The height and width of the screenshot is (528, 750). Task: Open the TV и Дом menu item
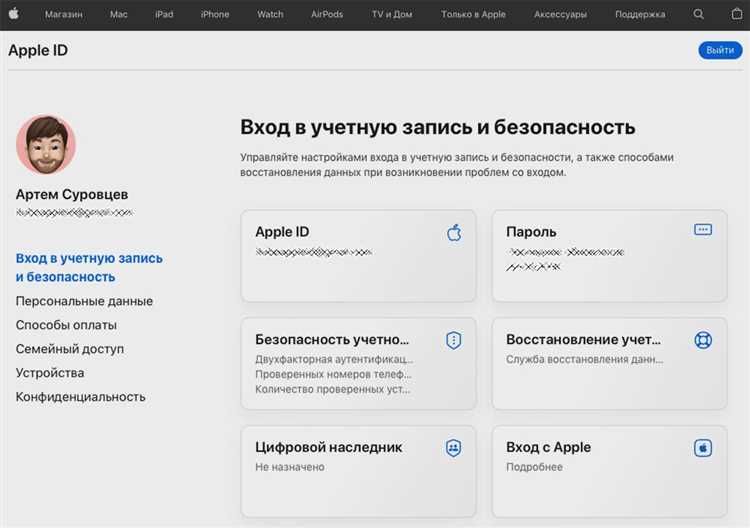[x=392, y=14]
